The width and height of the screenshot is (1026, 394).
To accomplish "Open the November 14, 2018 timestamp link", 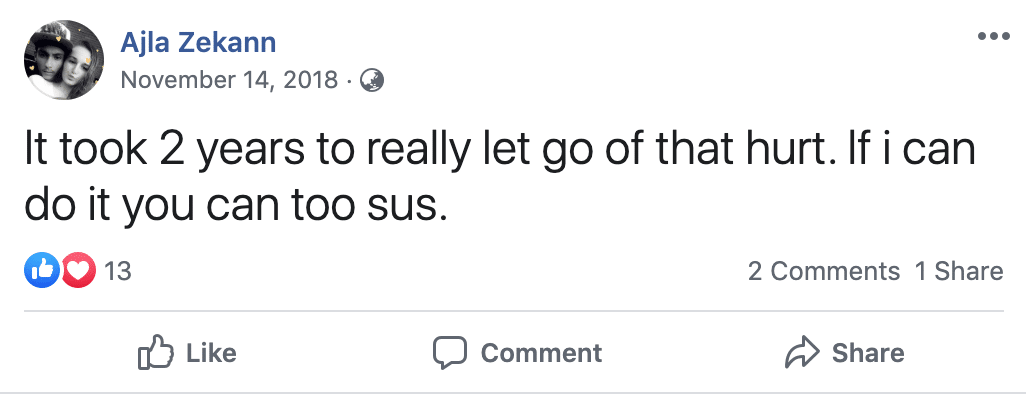I will coord(230,81).
